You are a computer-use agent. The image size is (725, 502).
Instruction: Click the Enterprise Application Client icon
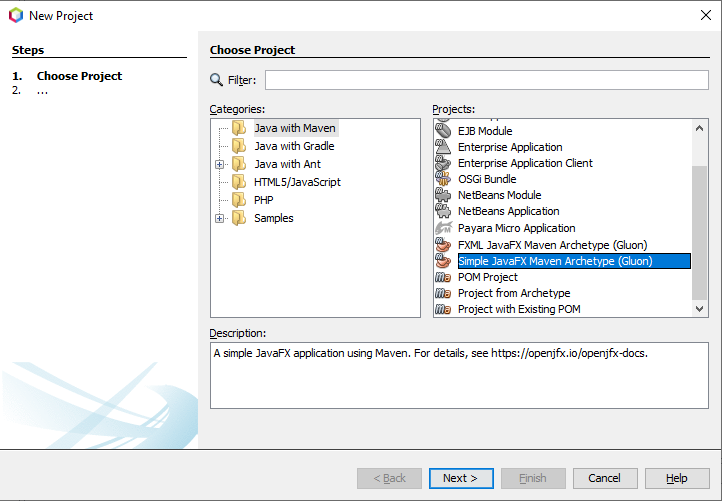[443, 163]
